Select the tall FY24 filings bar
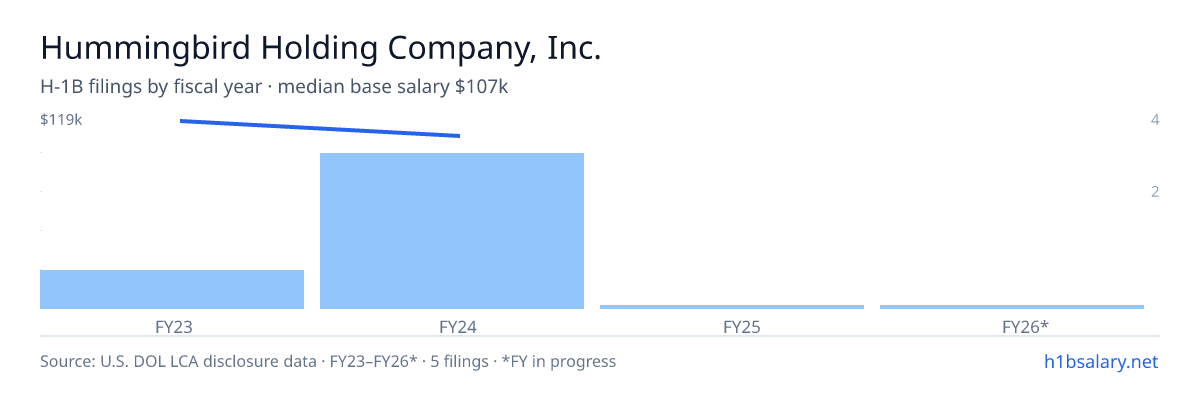The image size is (1200, 400). coord(452,231)
